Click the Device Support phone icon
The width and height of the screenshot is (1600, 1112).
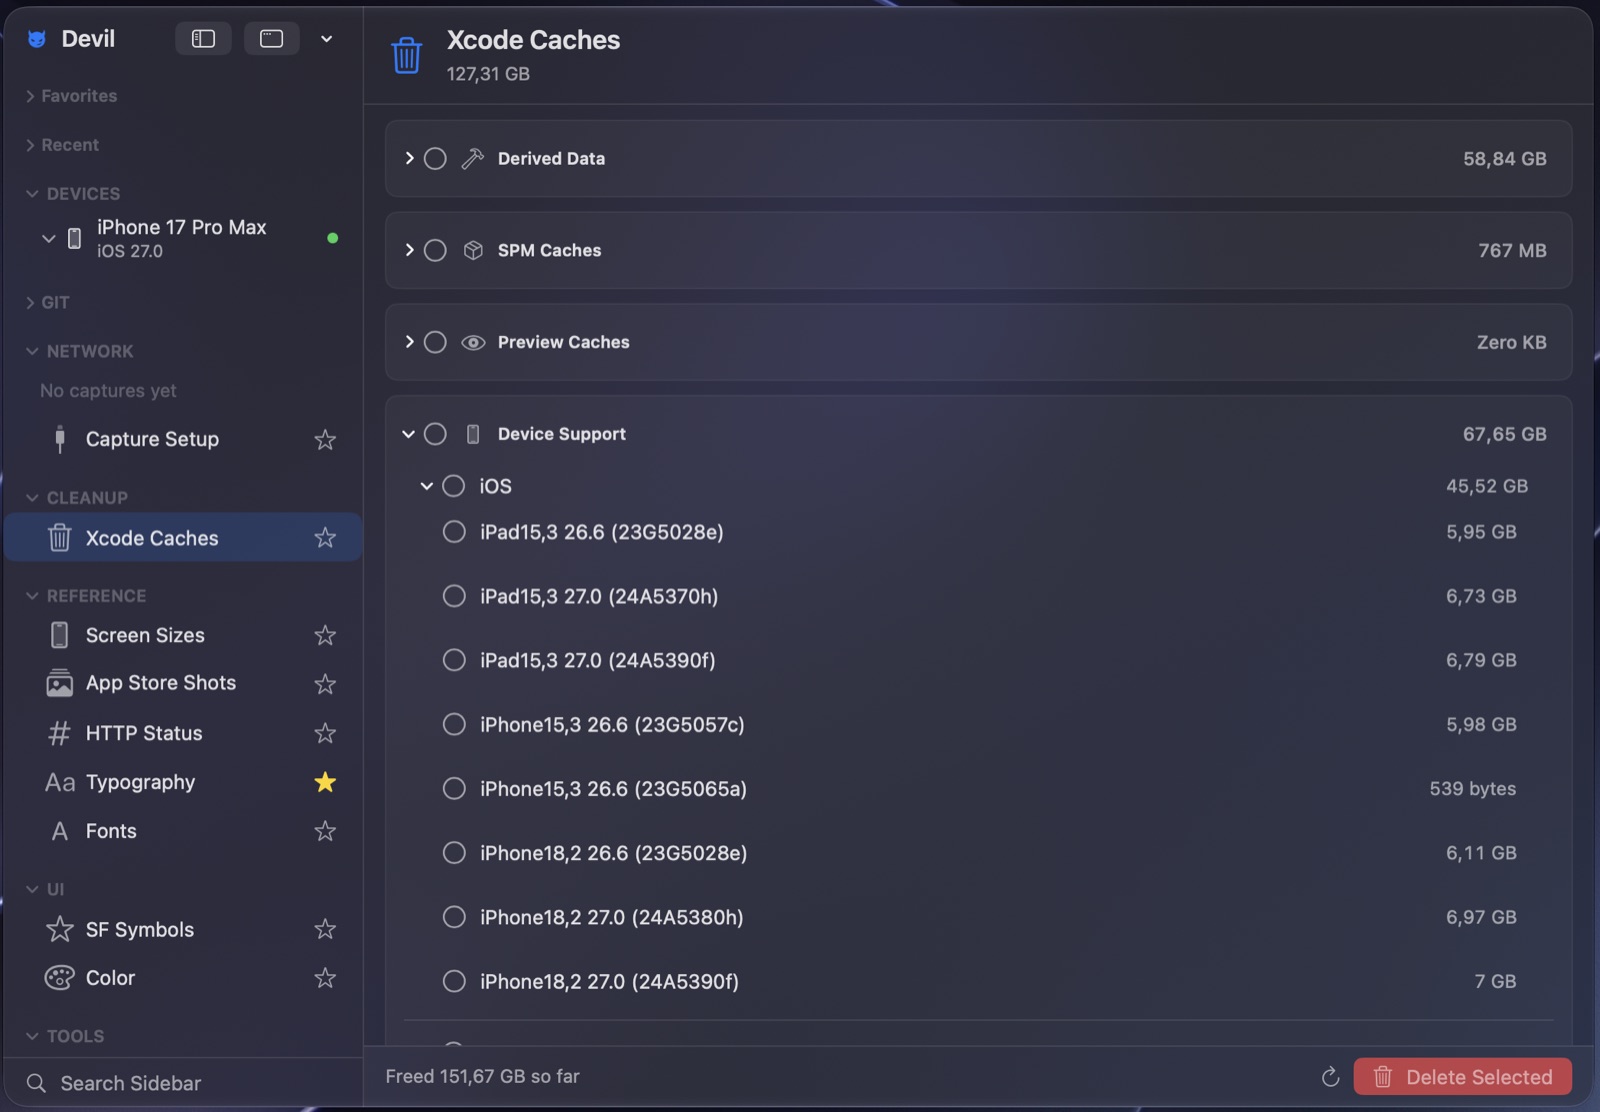point(473,434)
